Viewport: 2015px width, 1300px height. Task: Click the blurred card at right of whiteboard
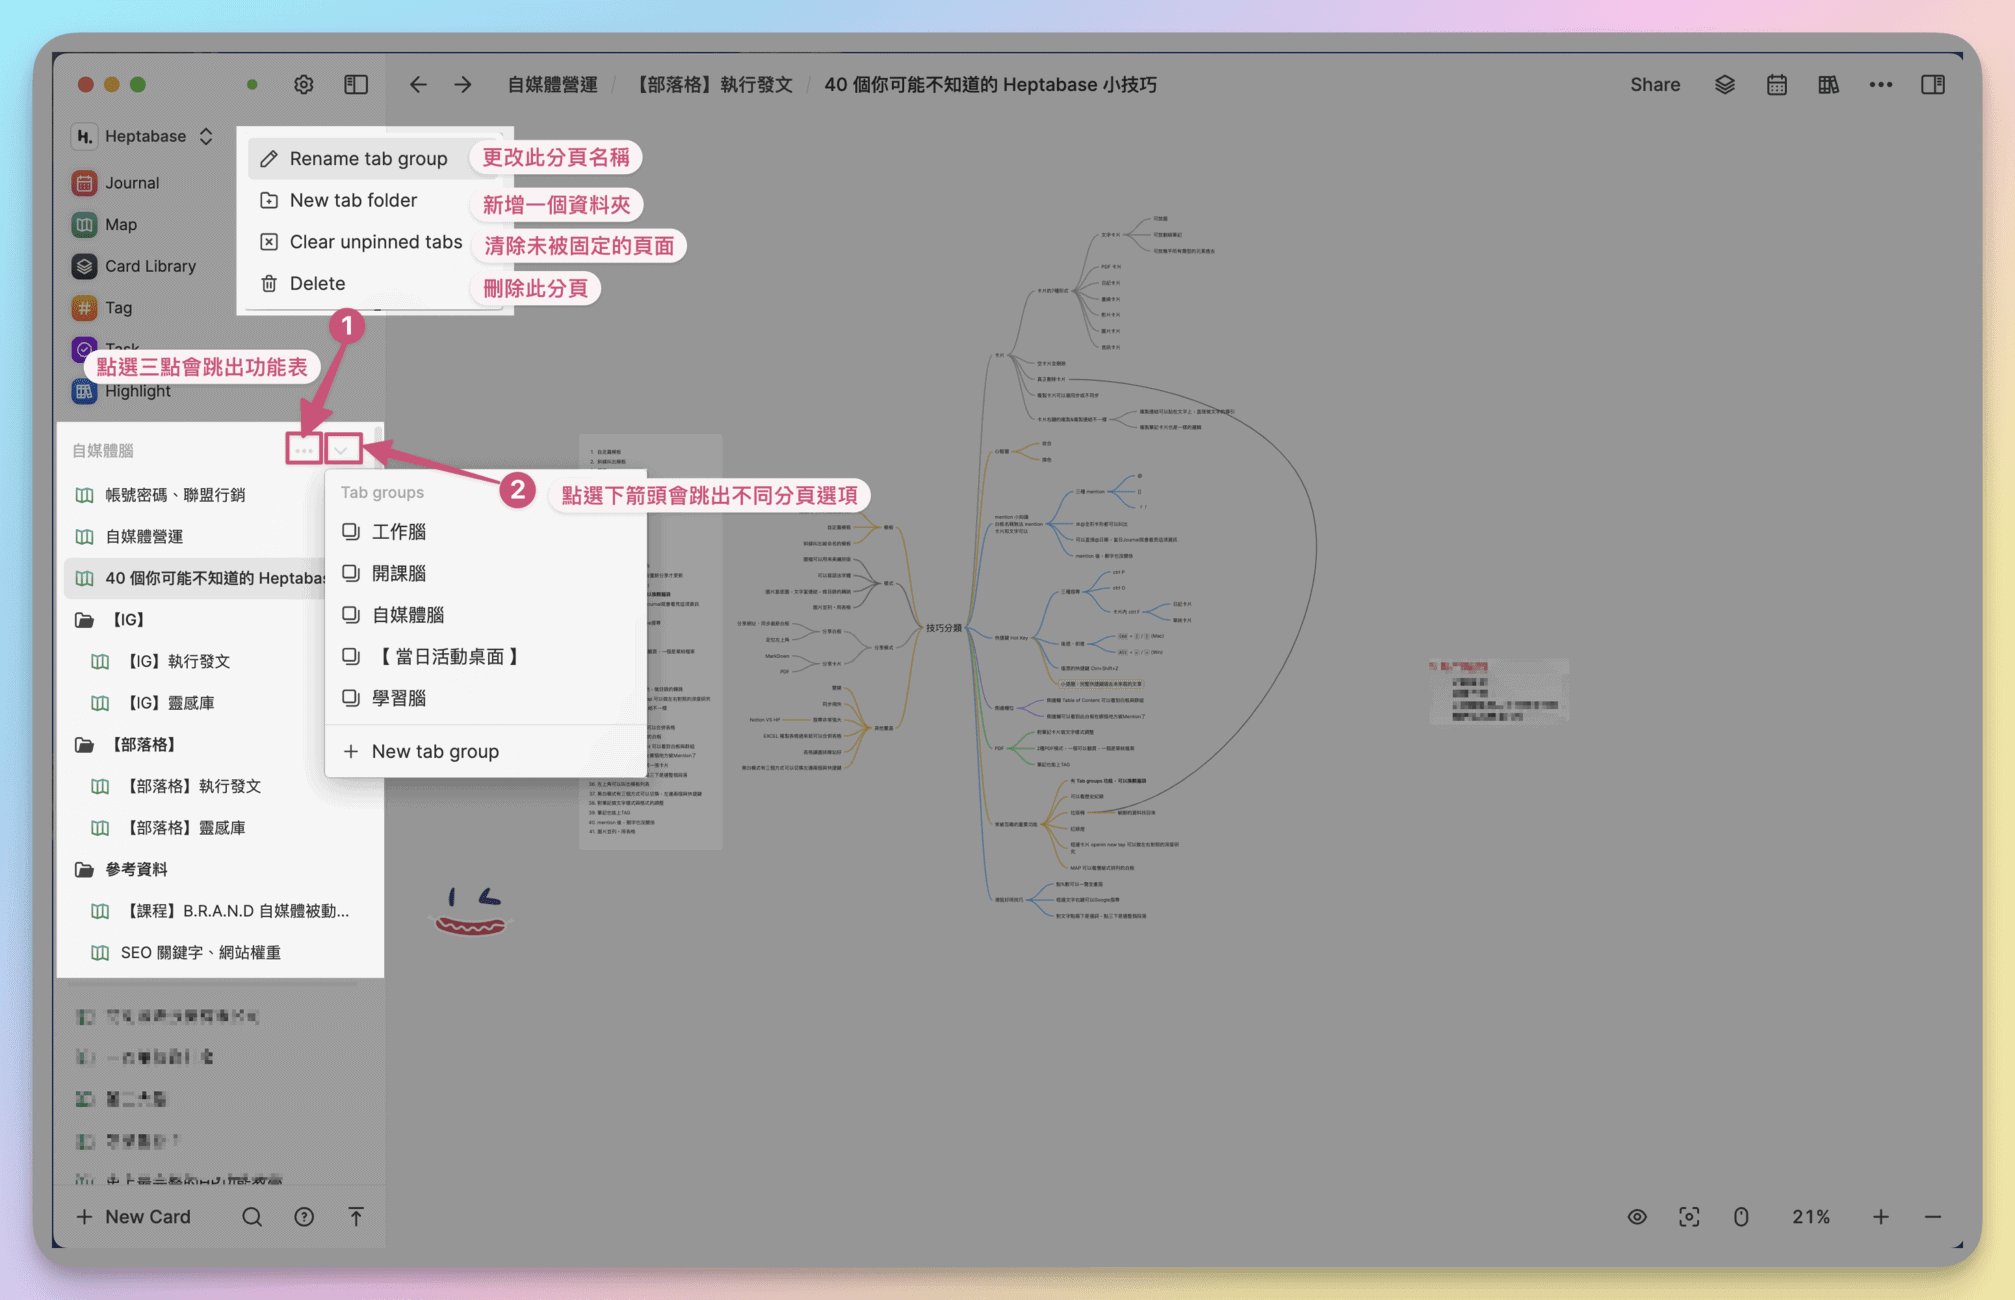coord(1499,690)
